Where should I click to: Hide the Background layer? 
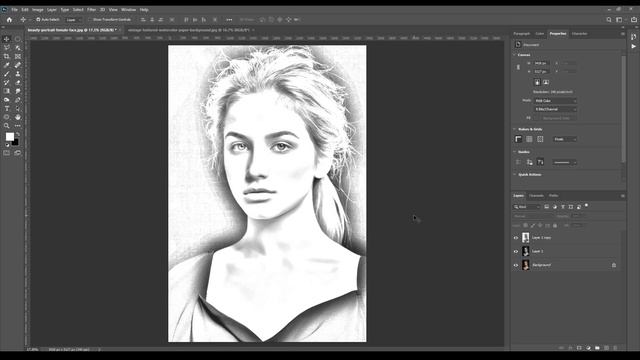pos(516,265)
